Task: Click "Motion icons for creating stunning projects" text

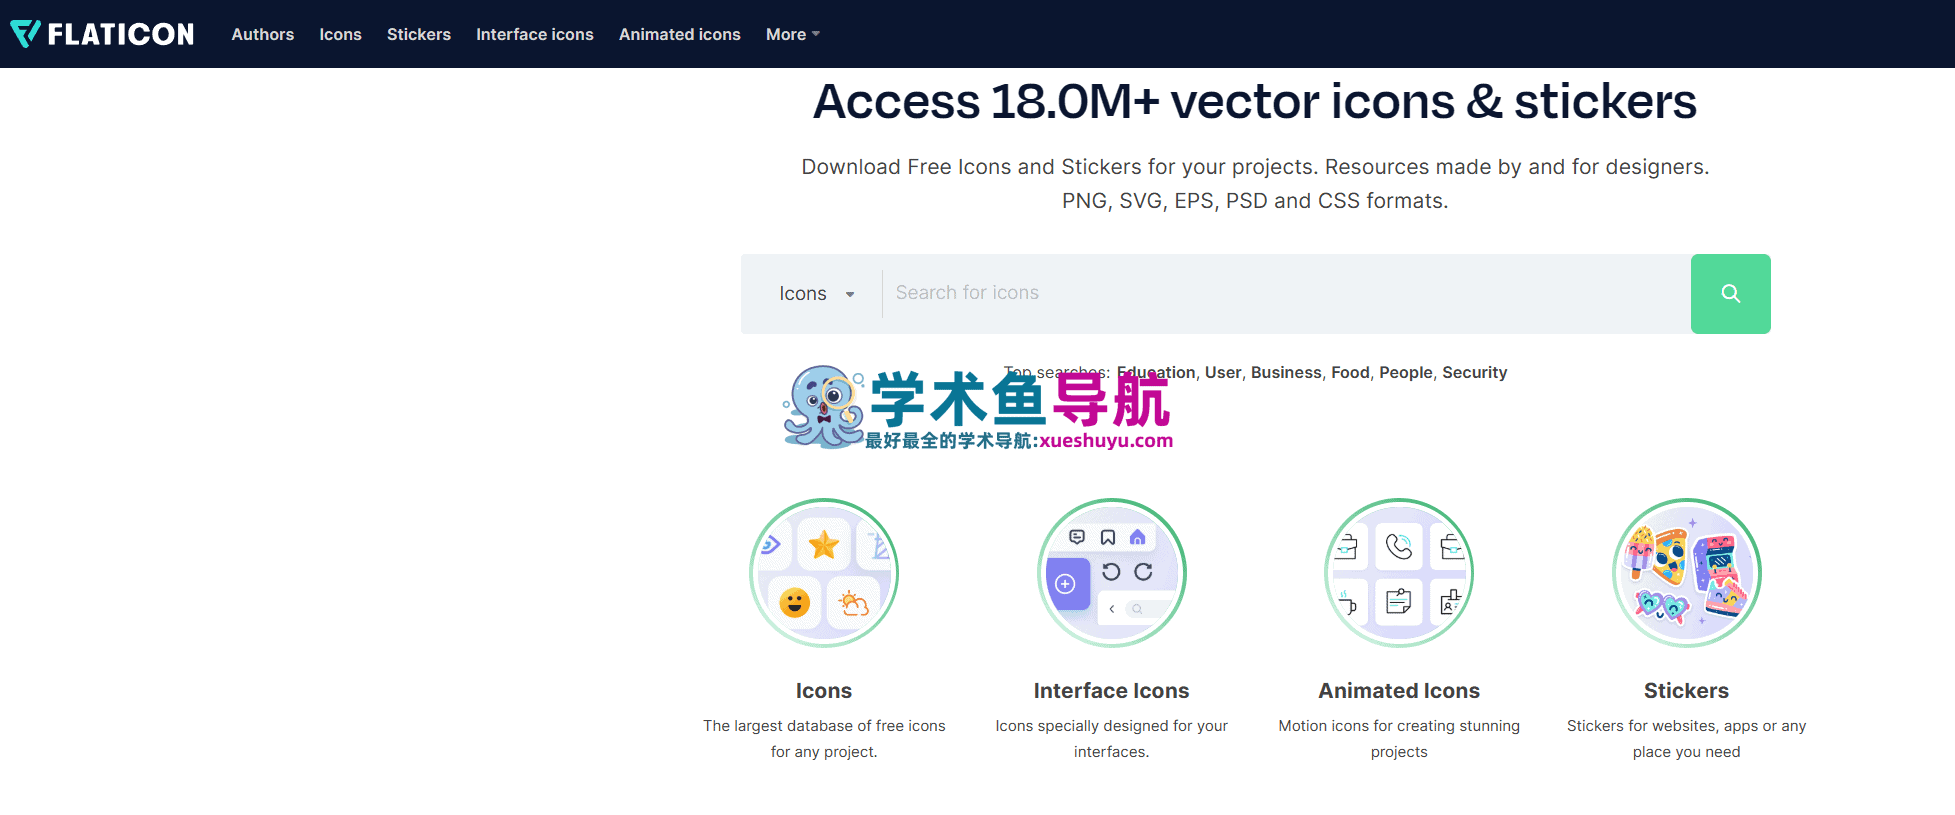Action: pos(1399,739)
